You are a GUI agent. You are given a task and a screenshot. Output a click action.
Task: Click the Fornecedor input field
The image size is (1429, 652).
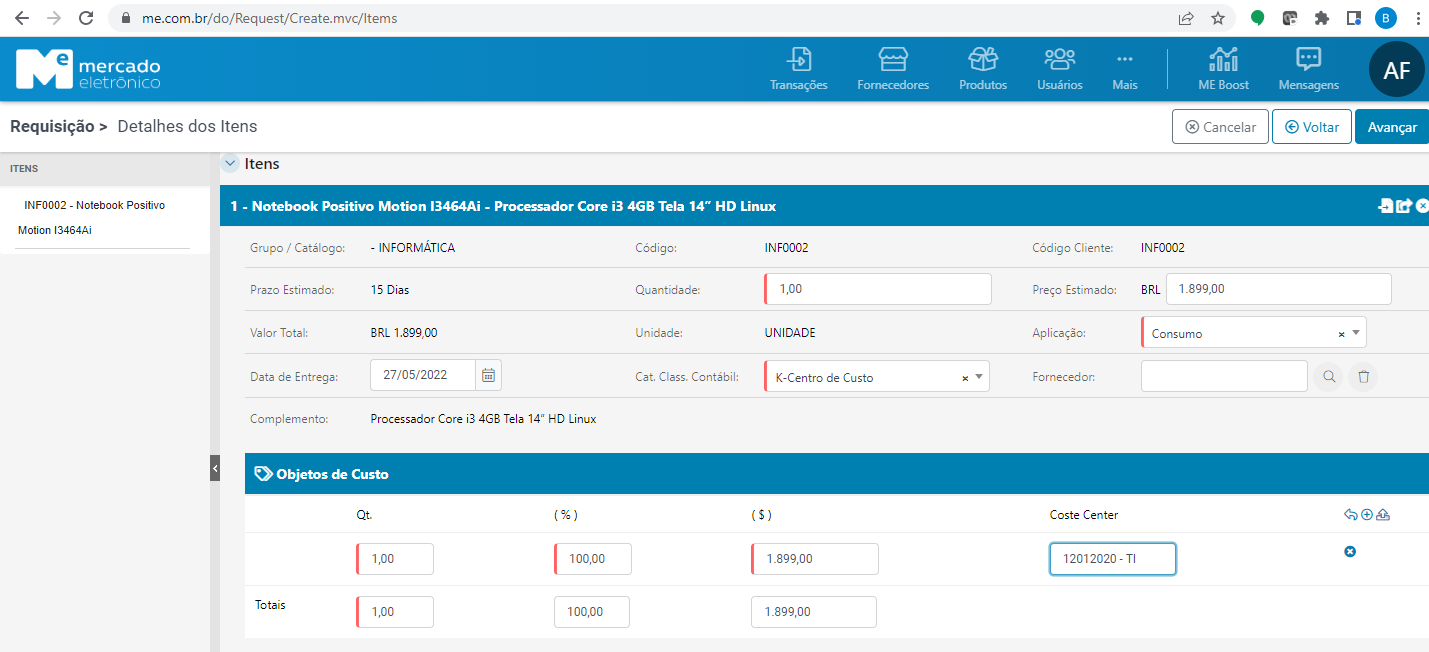[x=1224, y=376]
